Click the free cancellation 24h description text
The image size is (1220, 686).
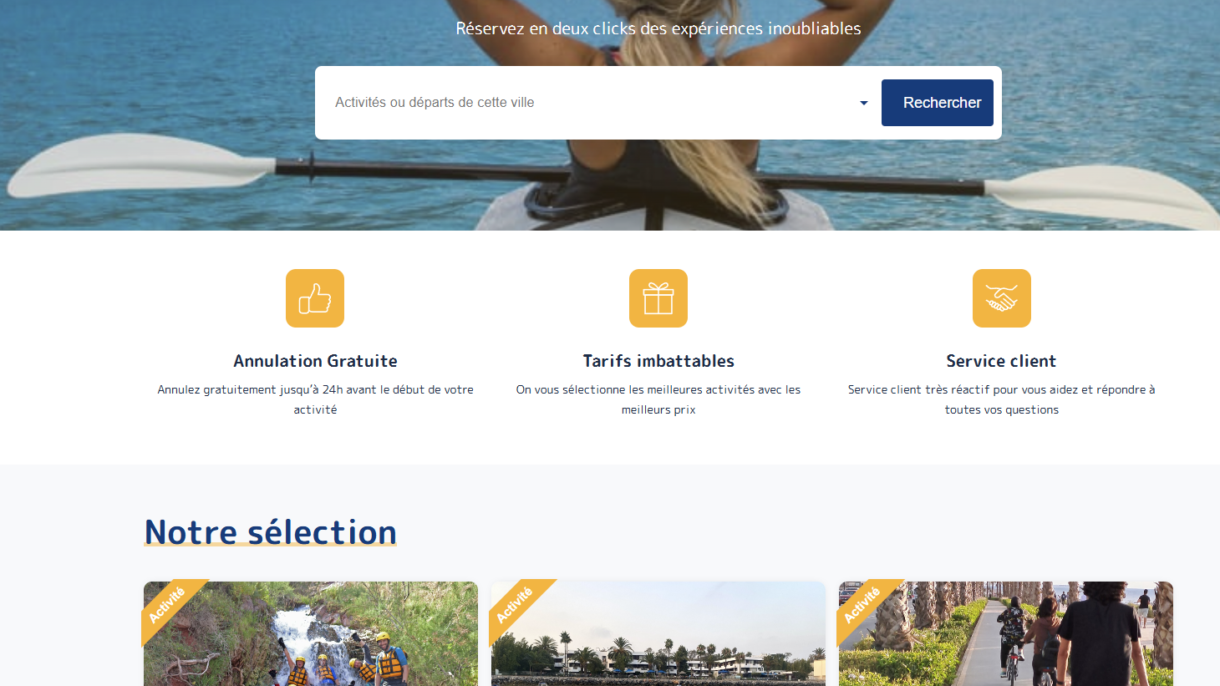315,400
